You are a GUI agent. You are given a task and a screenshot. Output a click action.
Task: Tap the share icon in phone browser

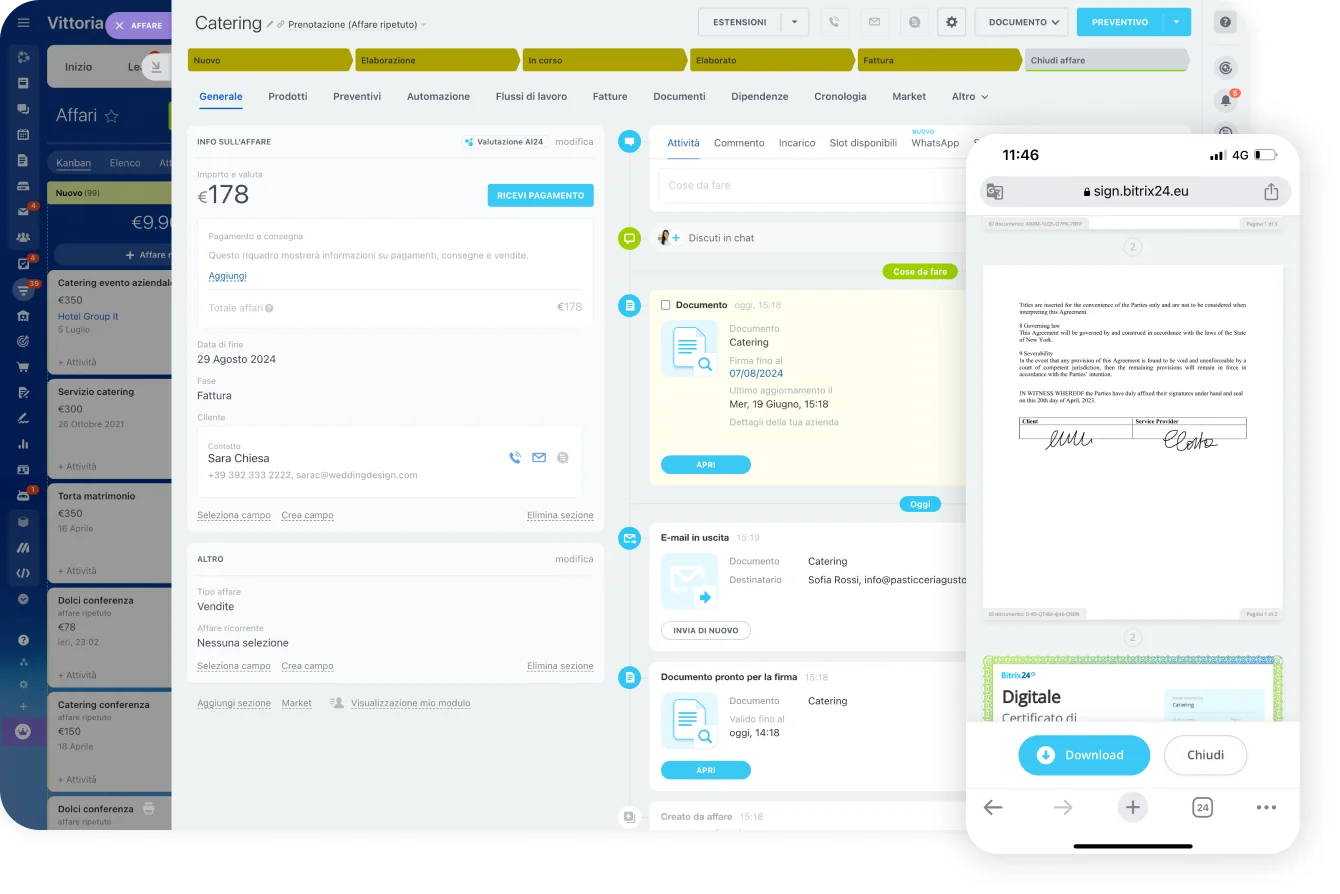click(1271, 191)
